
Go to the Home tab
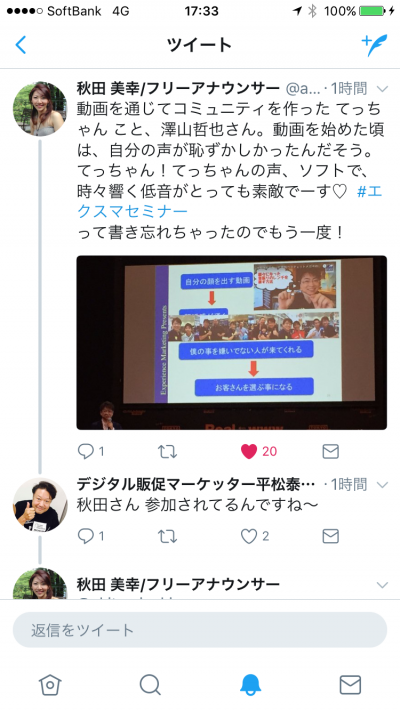[x=50, y=685]
